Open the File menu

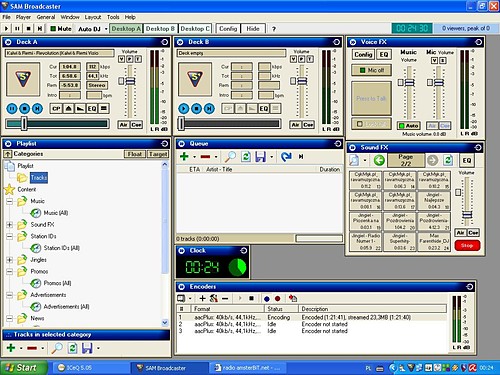(x=6, y=17)
